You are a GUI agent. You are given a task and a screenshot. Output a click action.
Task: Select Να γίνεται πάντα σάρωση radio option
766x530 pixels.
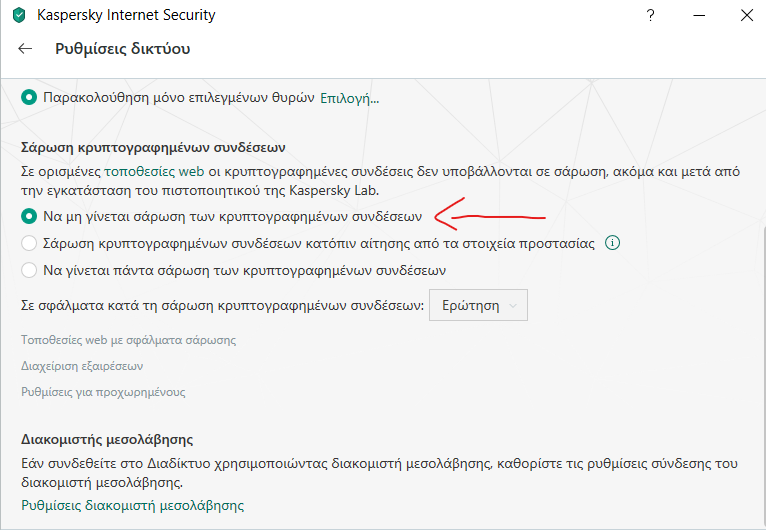tap(29, 270)
